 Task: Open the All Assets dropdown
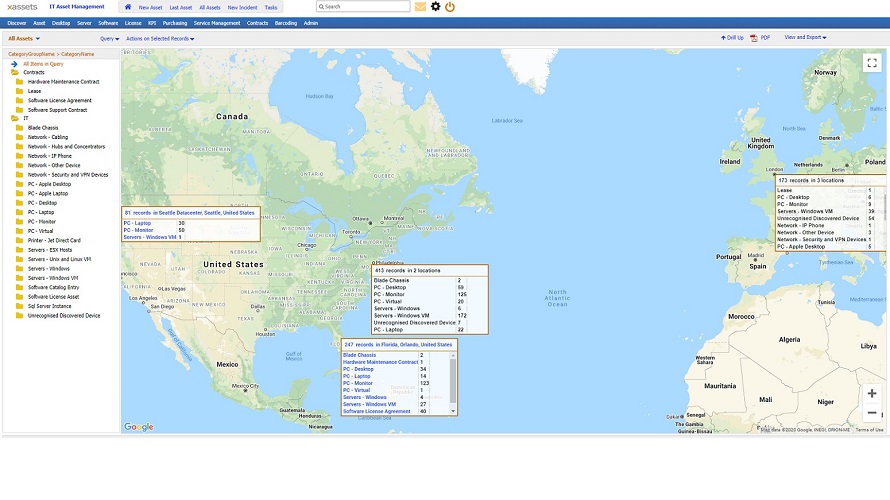click(24, 39)
